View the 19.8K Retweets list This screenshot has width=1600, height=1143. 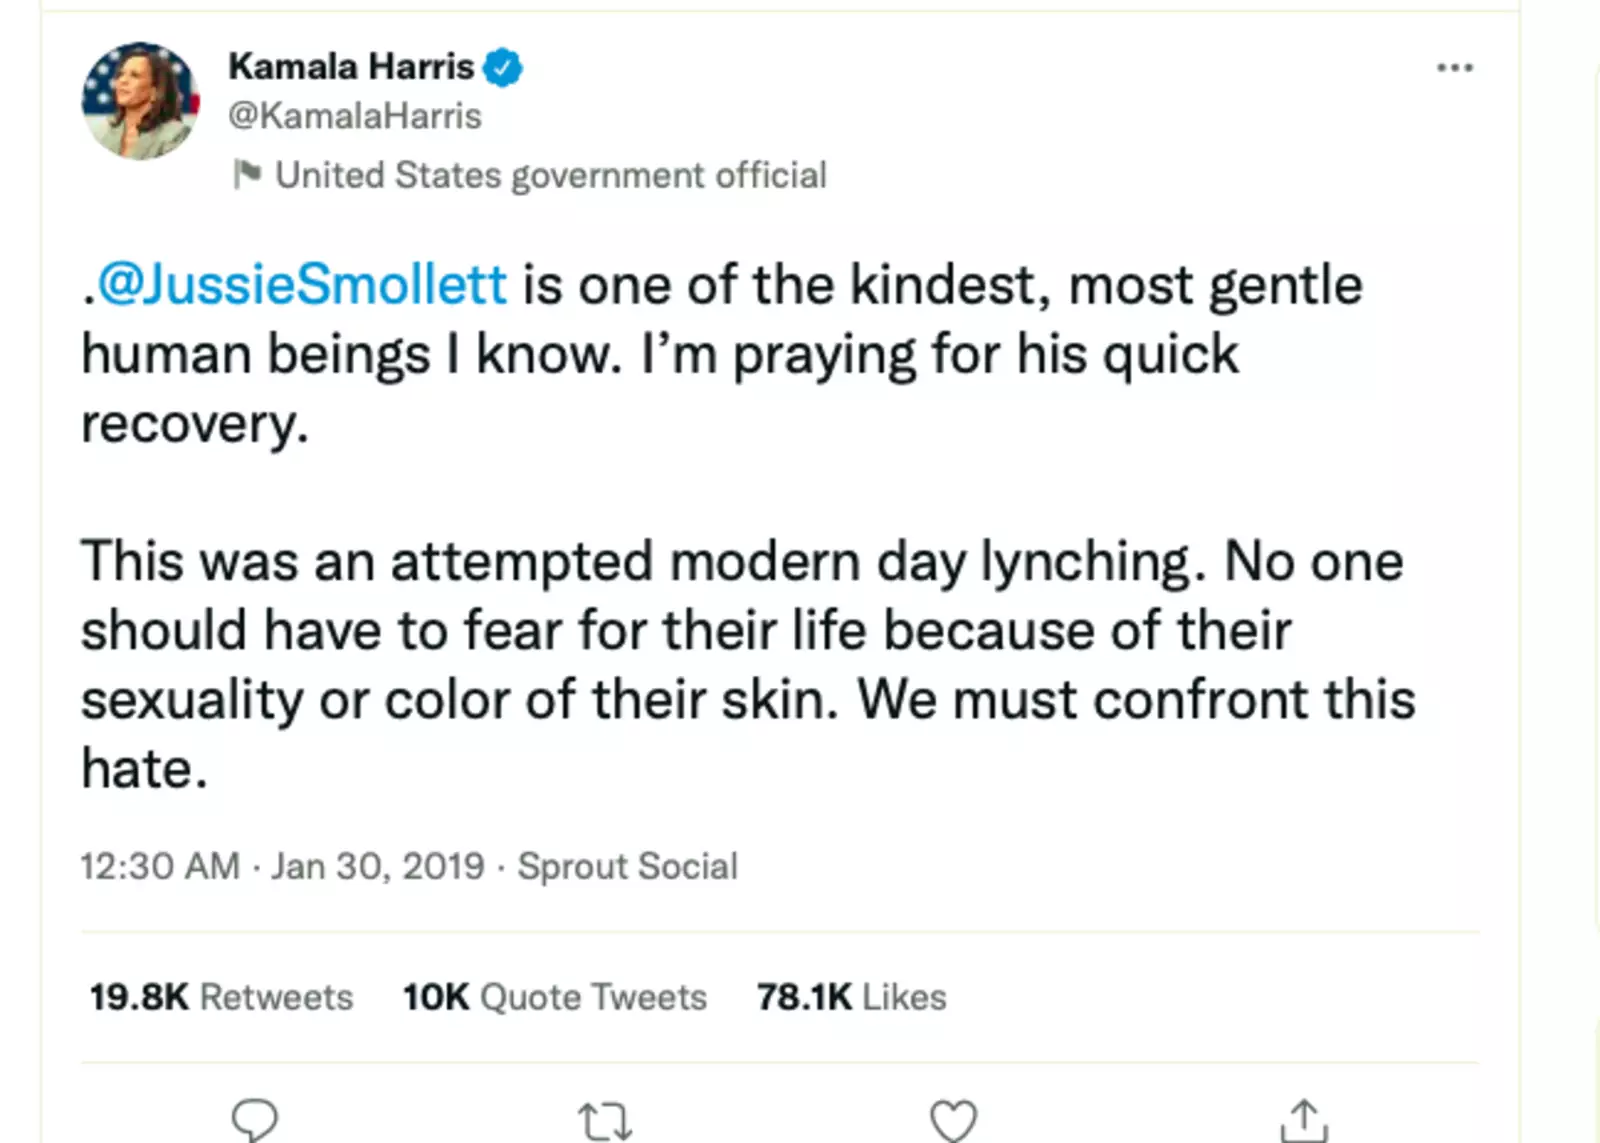click(221, 997)
